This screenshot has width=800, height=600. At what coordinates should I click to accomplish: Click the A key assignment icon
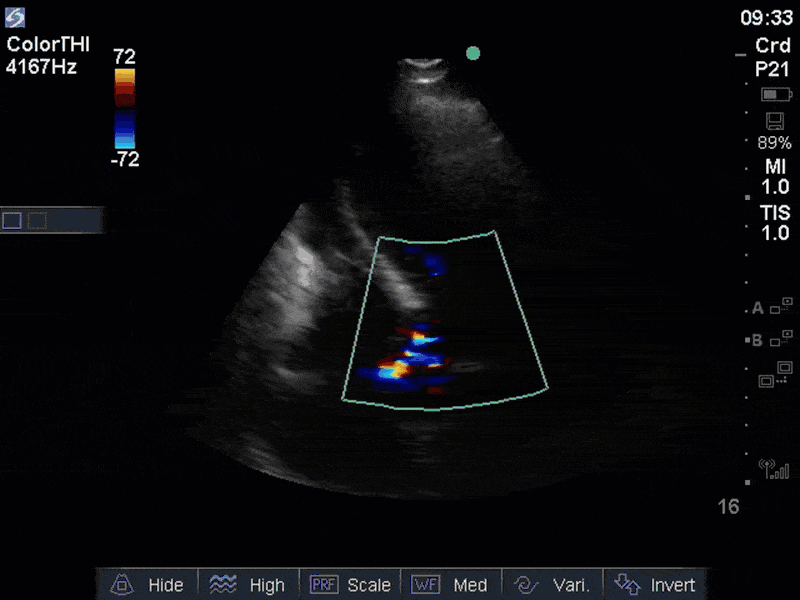tap(772, 307)
